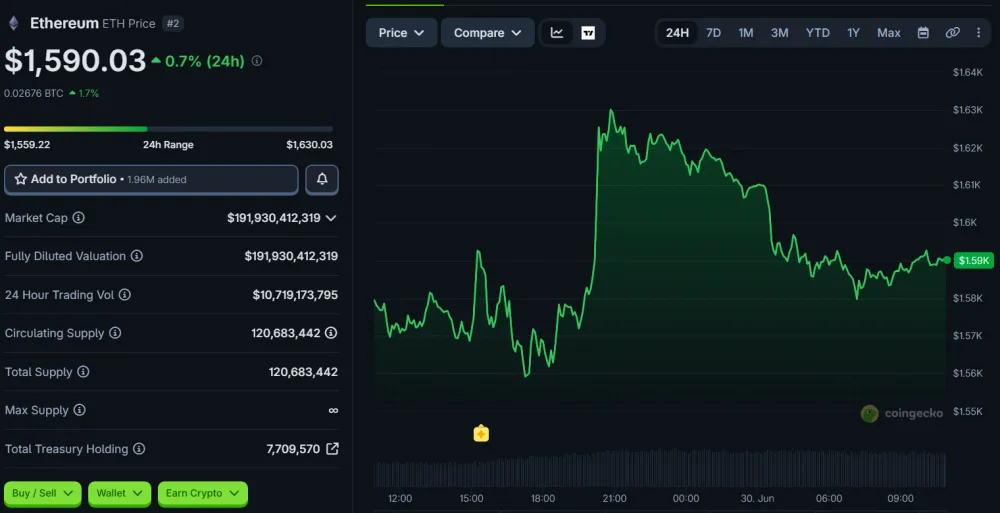The image size is (1000, 513).
Task: Click the 24h Range progress bar
Action: (x=168, y=129)
